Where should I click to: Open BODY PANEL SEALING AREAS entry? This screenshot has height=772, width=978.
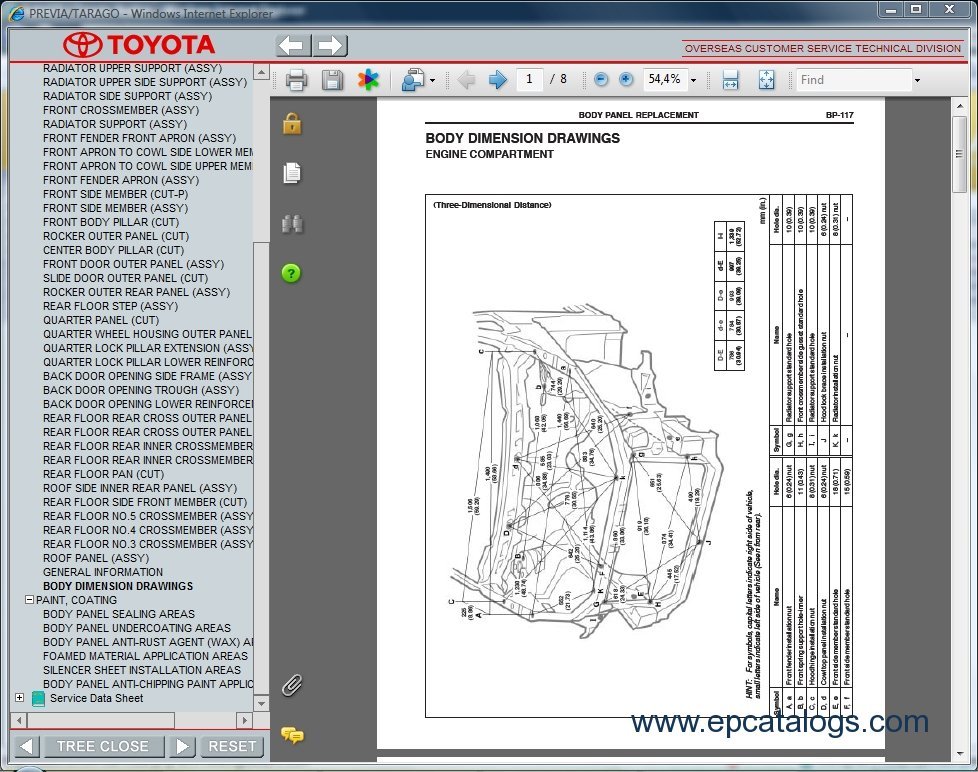click(119, 614)
